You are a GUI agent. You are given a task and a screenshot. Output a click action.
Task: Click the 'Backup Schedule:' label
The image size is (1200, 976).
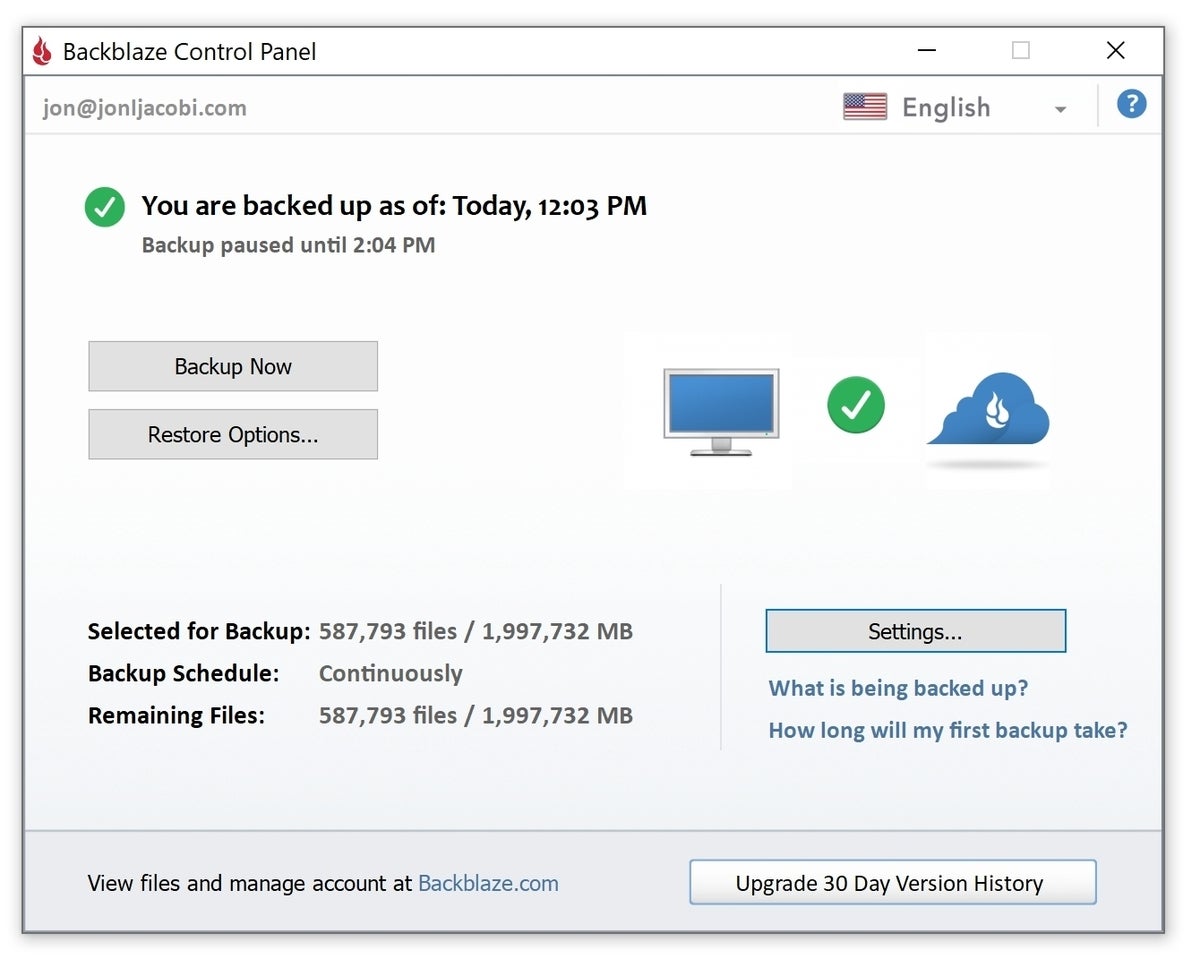[183, 673]
